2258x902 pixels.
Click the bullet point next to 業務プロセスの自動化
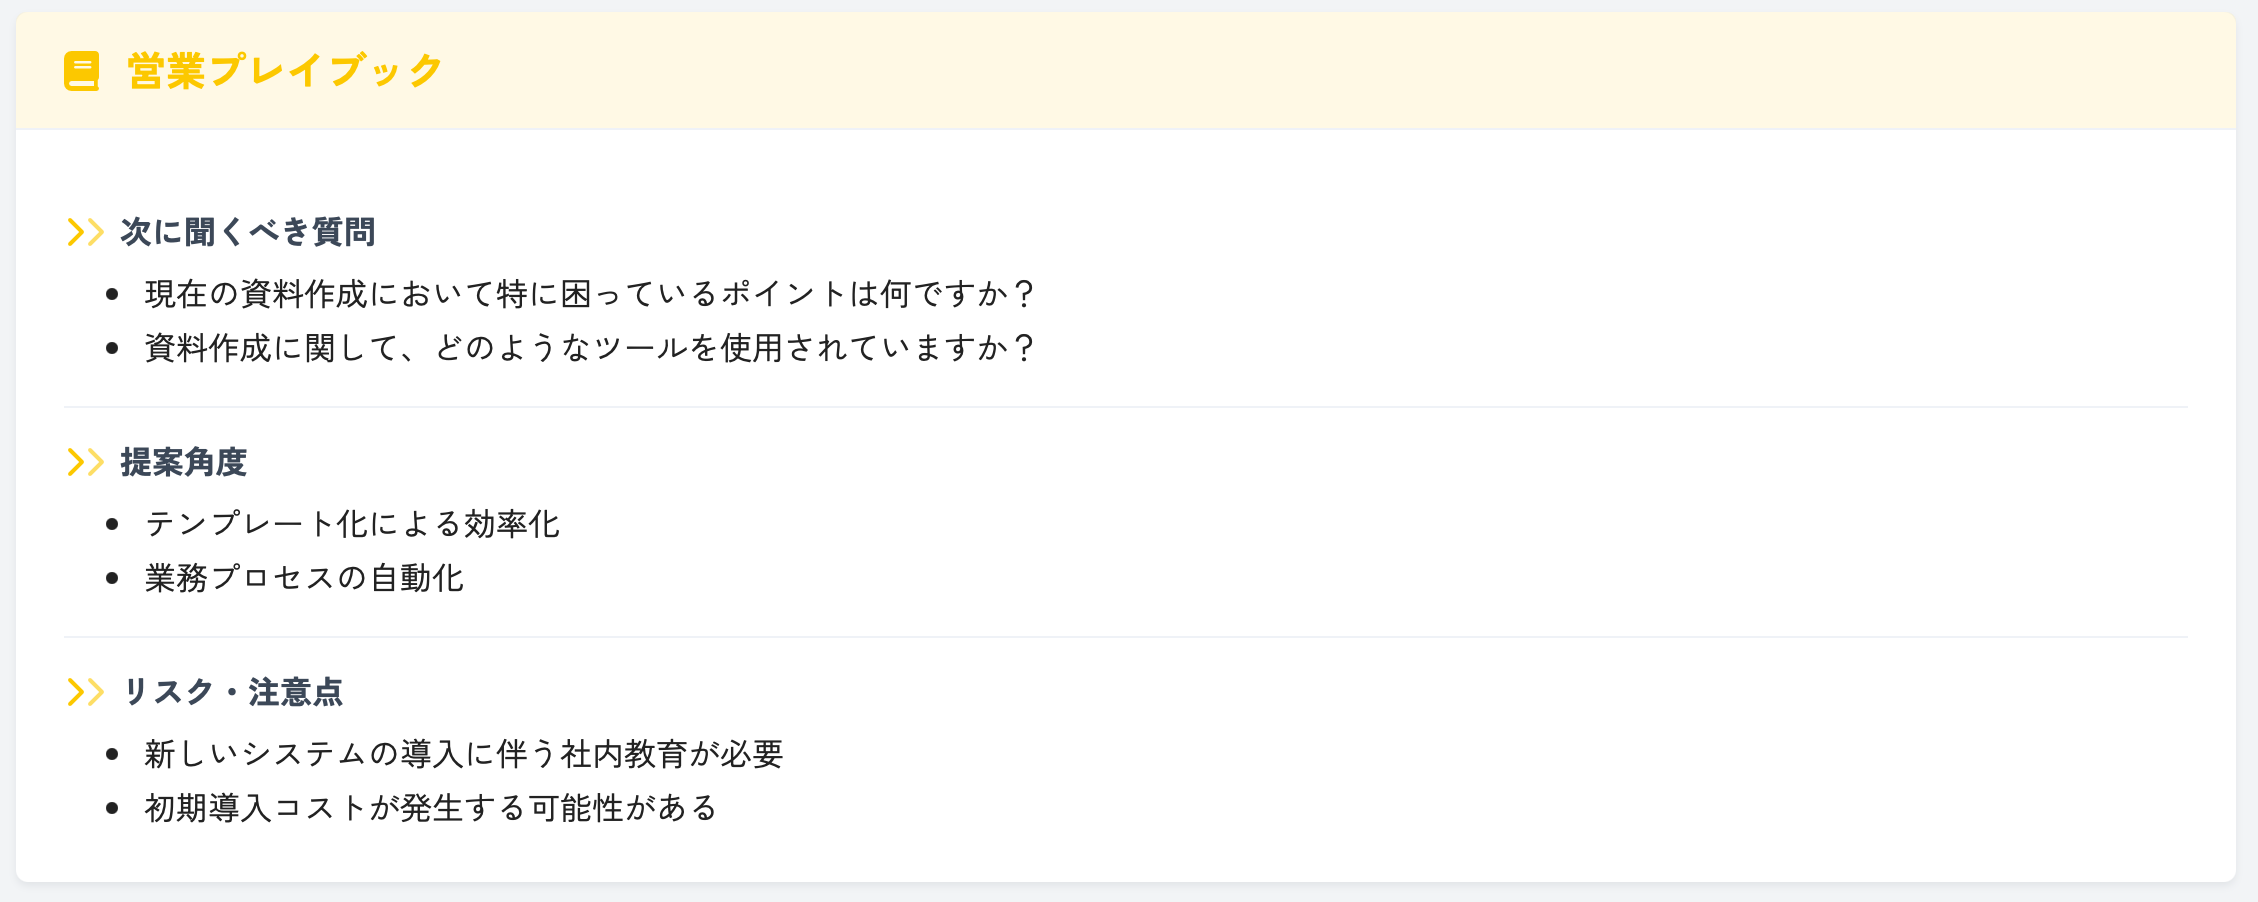[x=113, y=576]
